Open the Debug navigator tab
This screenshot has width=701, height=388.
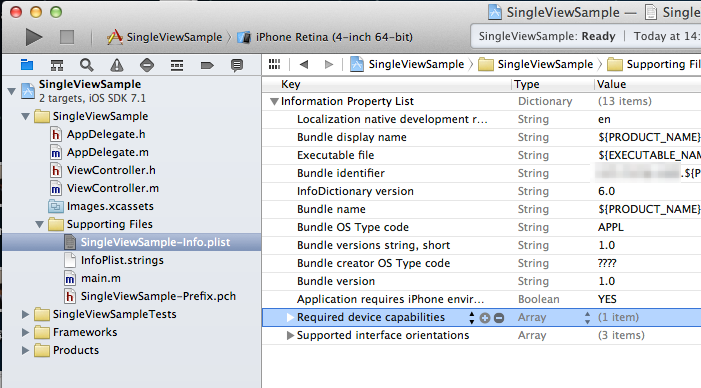tap(177, 65)
